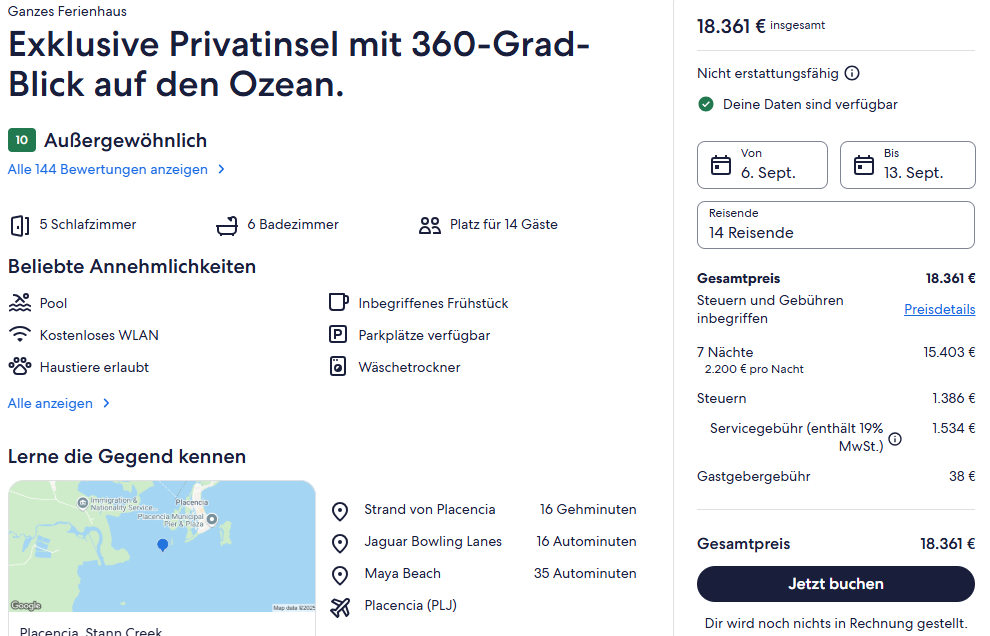The height and width of the screenshot is (636, 990).
Task: Click the Servicegebühr info icon
Action: click(895, 438)
